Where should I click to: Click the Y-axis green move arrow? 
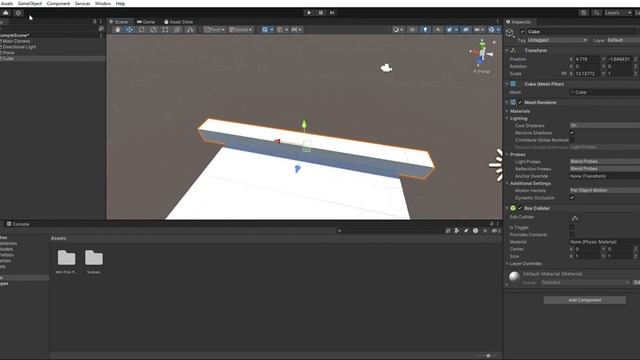click(x=304, y=124)
